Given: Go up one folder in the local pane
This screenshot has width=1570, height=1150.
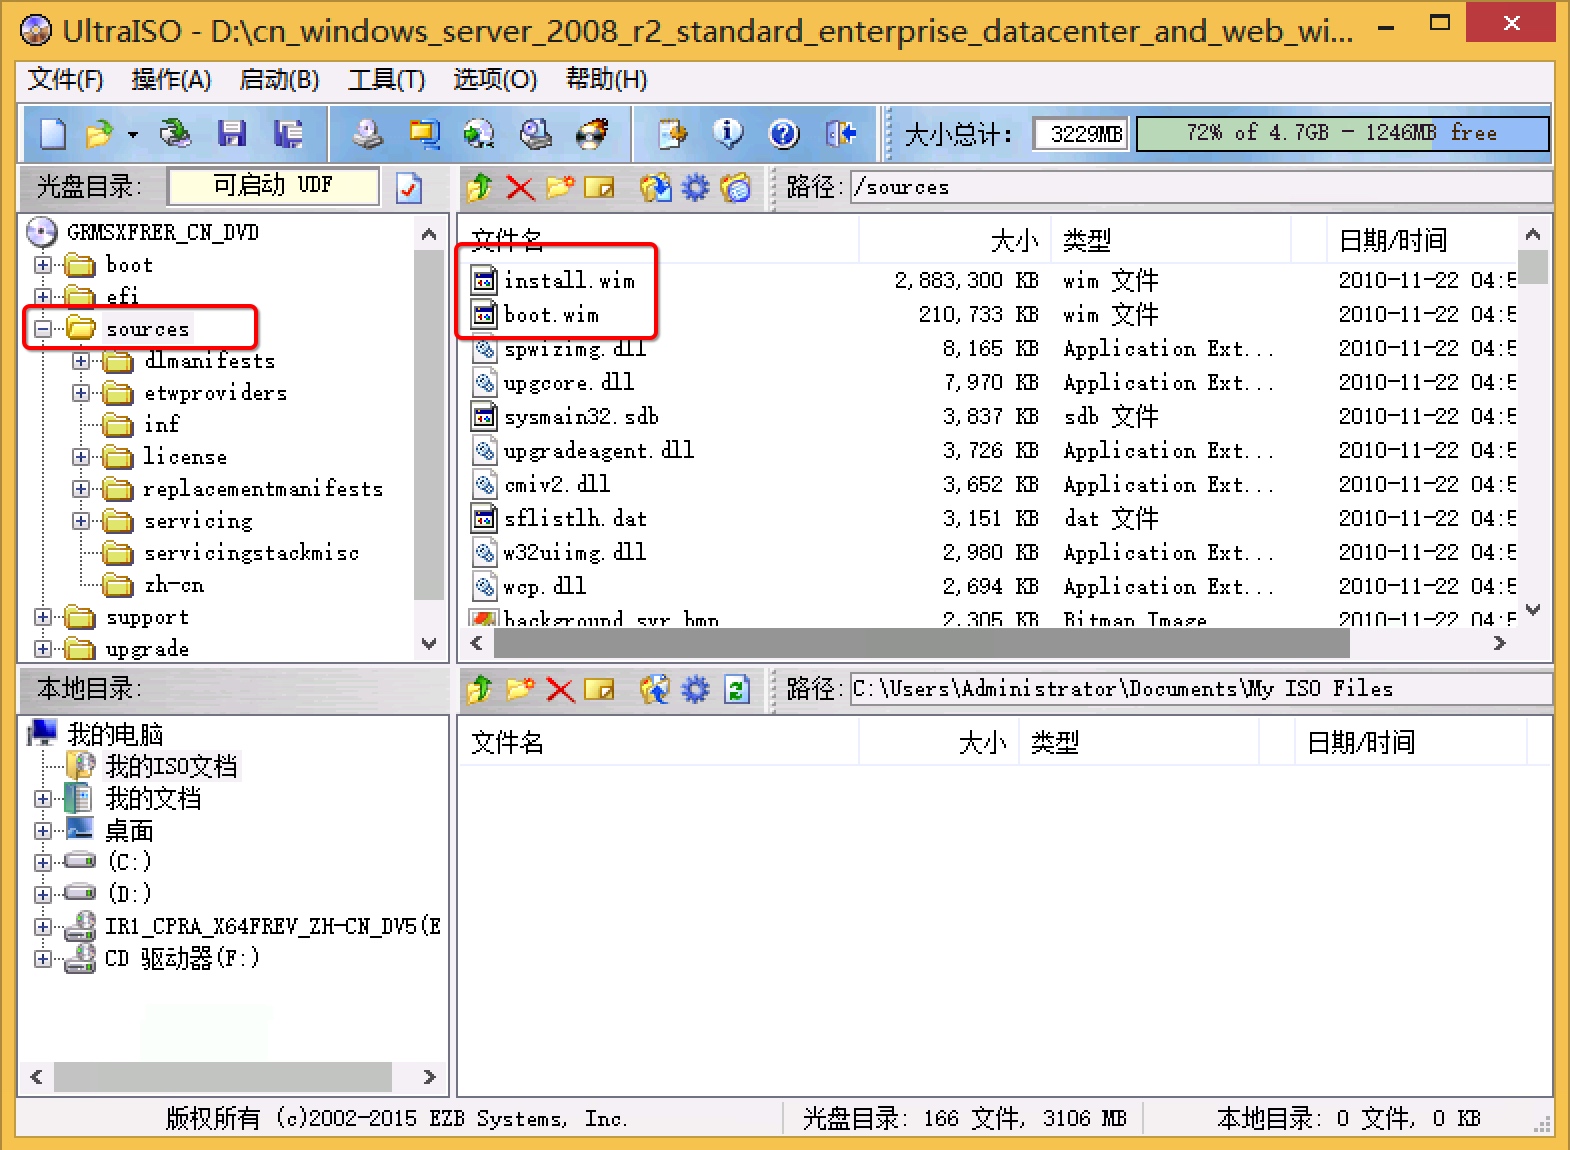Looking at the screenshot, I should coord(480,689).
